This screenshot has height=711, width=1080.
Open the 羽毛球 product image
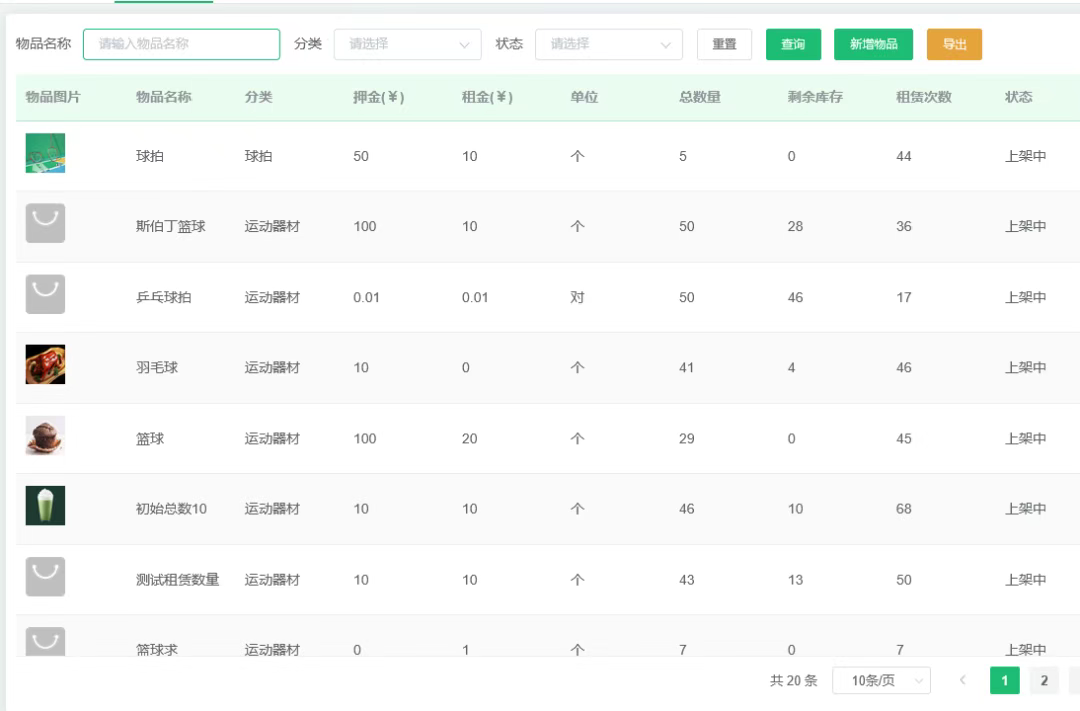click(45, 365)
